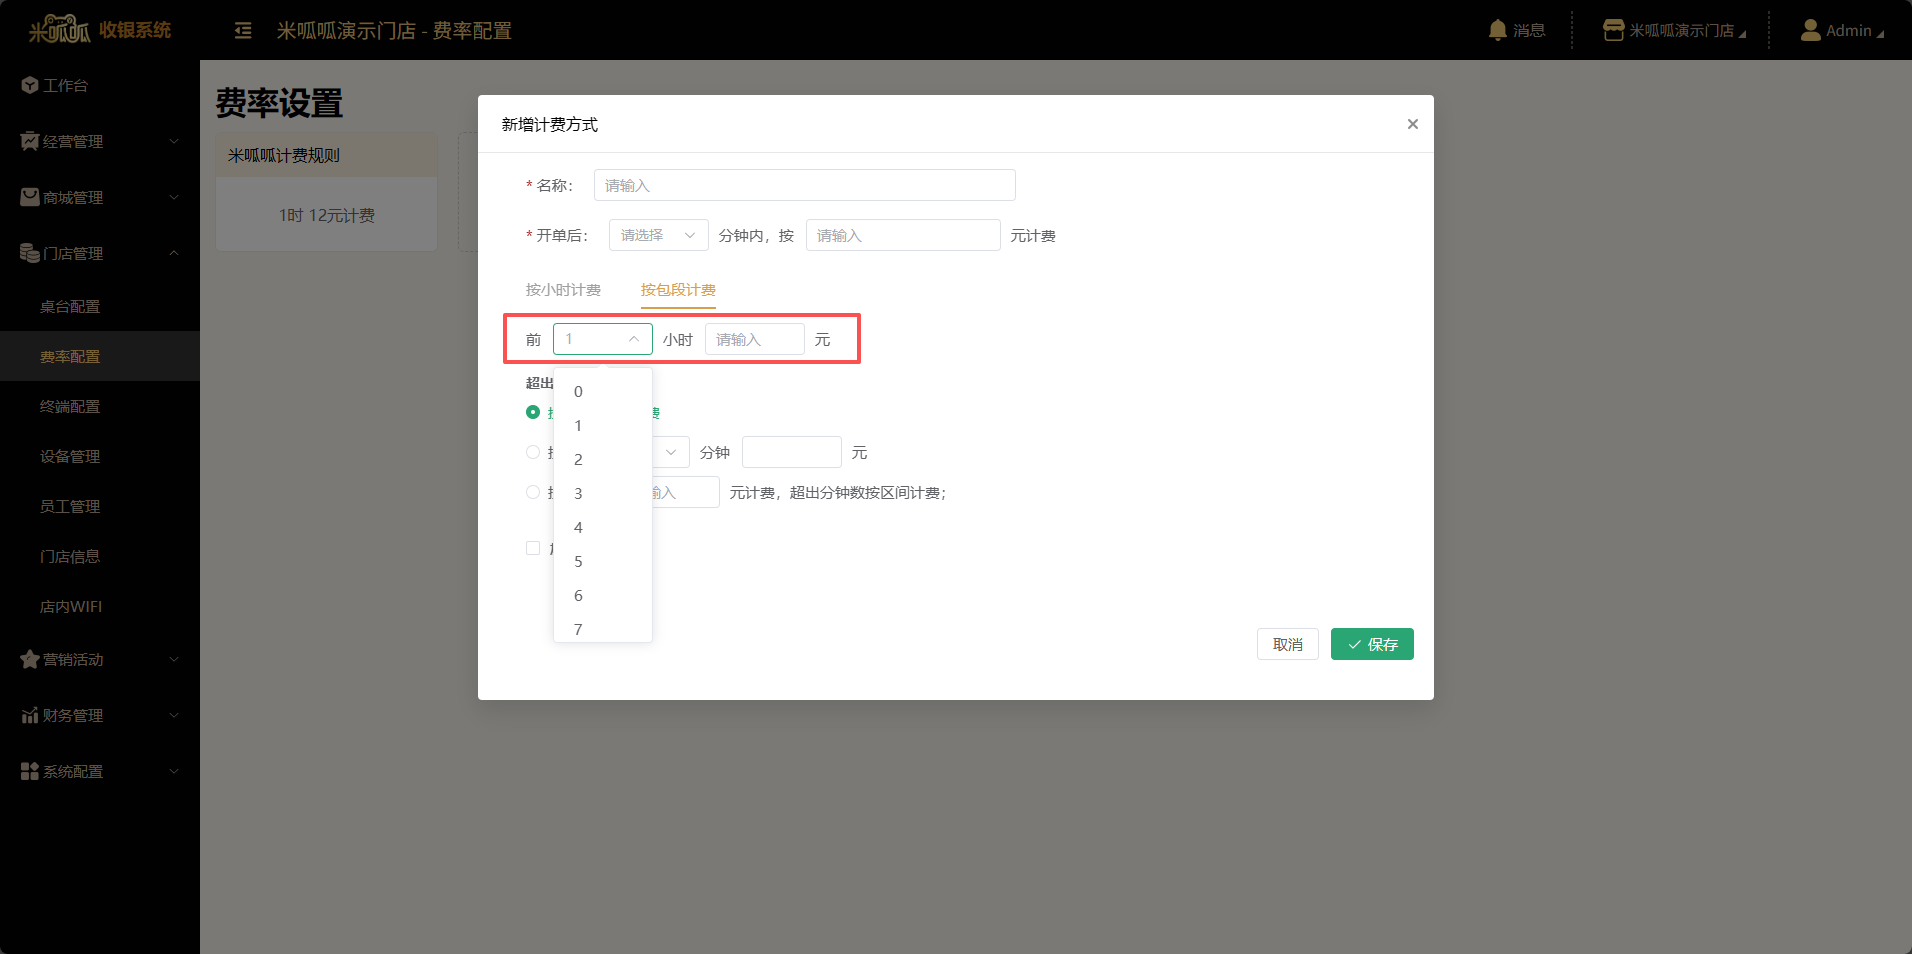Click the 取消 button
This screenshot has height=954, width=1912.
pos(1287,644)
